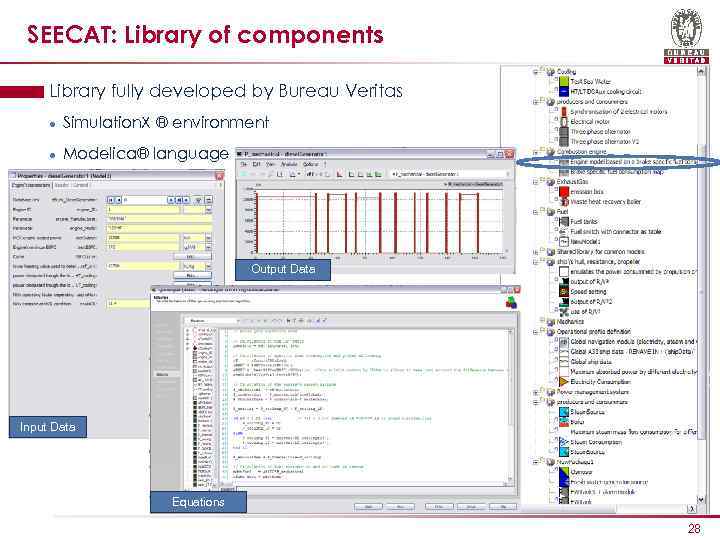The image size is (720, 540).
Task: Click the colored cubes icon in equations window
Action: pos(511,302)
